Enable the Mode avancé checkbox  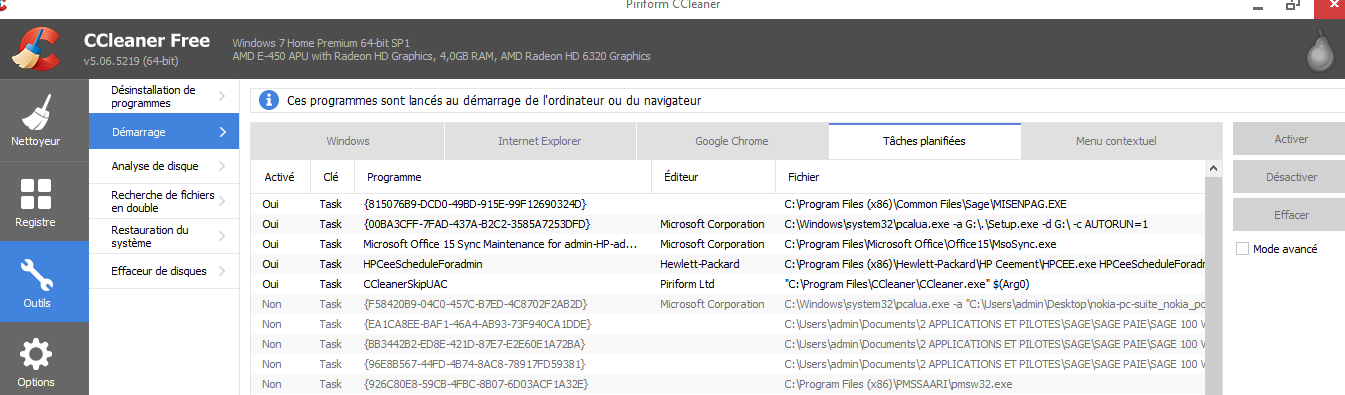(x=1242, y=248)
